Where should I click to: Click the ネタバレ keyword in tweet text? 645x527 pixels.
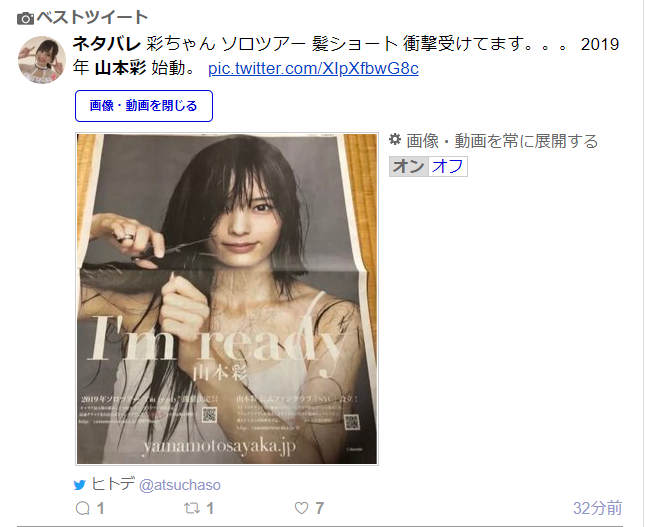point(107,44)
